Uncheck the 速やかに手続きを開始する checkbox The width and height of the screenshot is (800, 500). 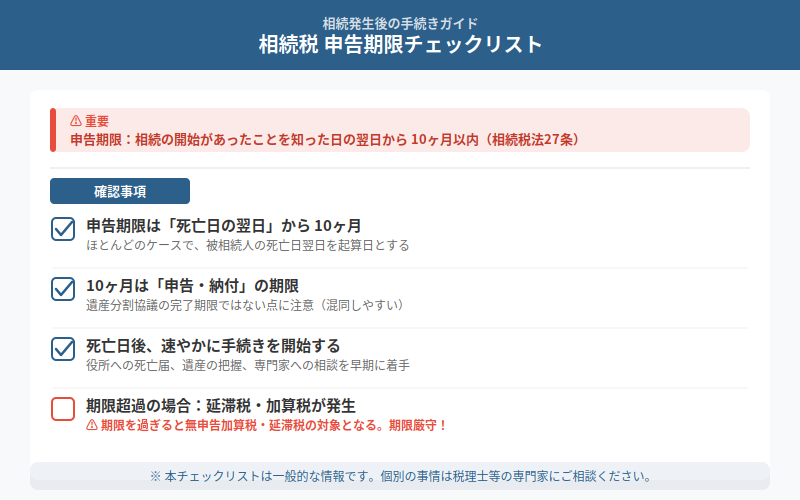[x=63, y=349]
